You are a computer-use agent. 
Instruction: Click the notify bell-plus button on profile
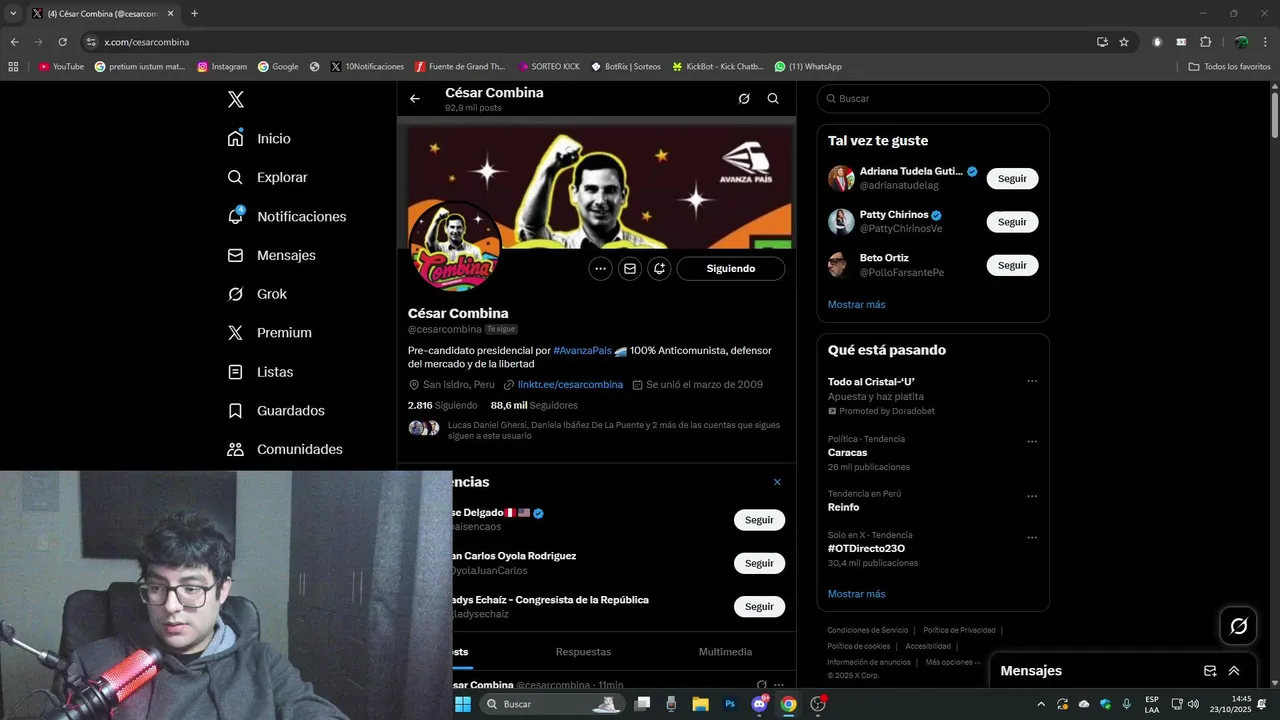(659, 268)
